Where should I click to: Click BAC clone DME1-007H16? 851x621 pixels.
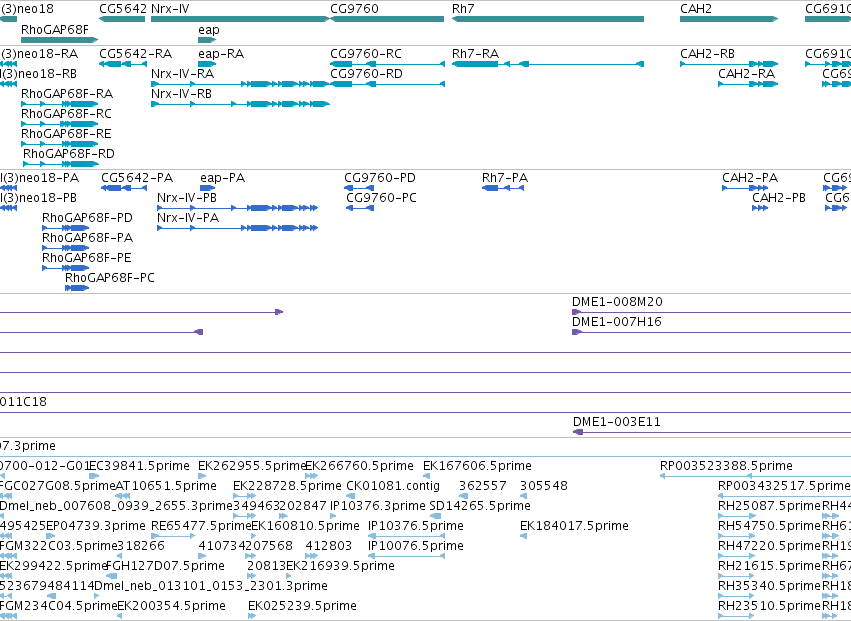[712, 332]
